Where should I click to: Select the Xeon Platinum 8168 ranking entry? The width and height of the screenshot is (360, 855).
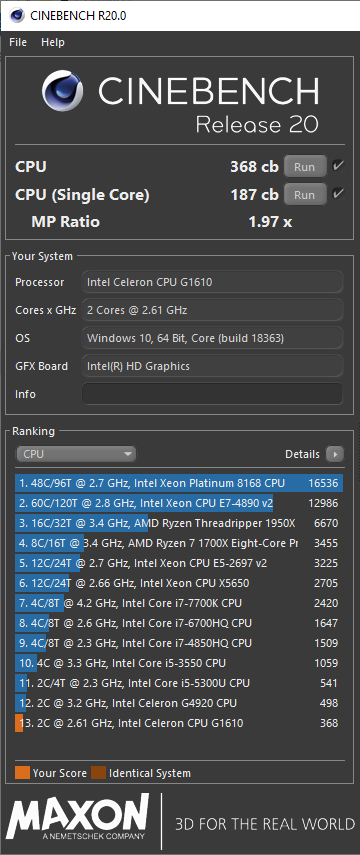tap(179, 483)
